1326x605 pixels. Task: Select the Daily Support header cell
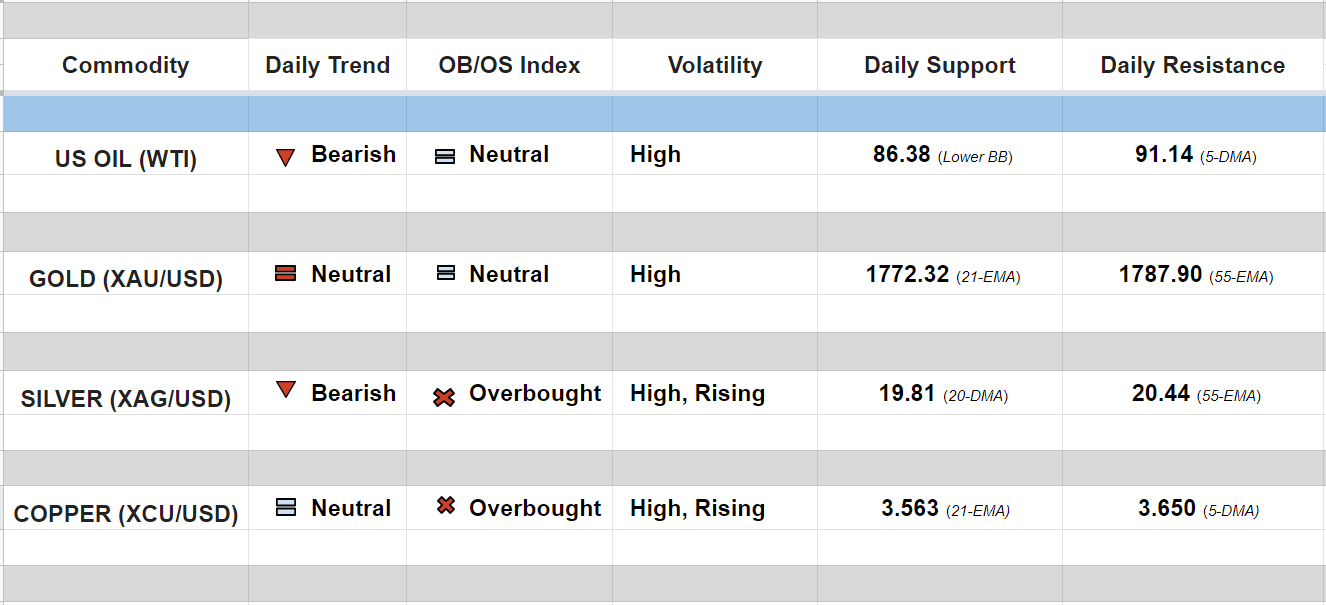coord(939,66)
